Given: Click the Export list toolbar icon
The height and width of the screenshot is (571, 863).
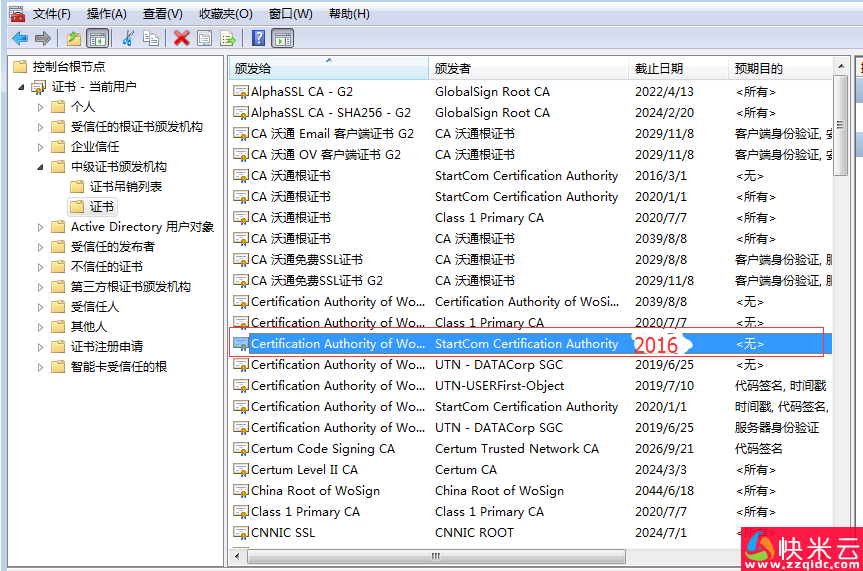Looking at the screenshot, I should point(227,39).
